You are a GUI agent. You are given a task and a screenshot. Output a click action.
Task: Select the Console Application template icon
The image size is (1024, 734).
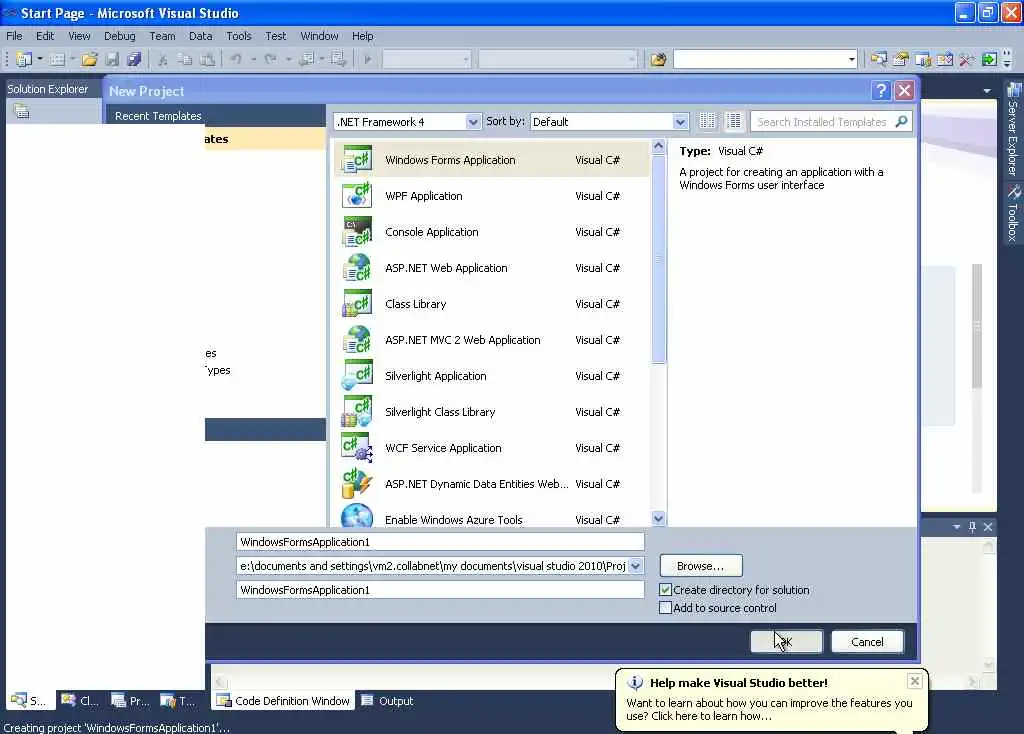tap(357, 231)
